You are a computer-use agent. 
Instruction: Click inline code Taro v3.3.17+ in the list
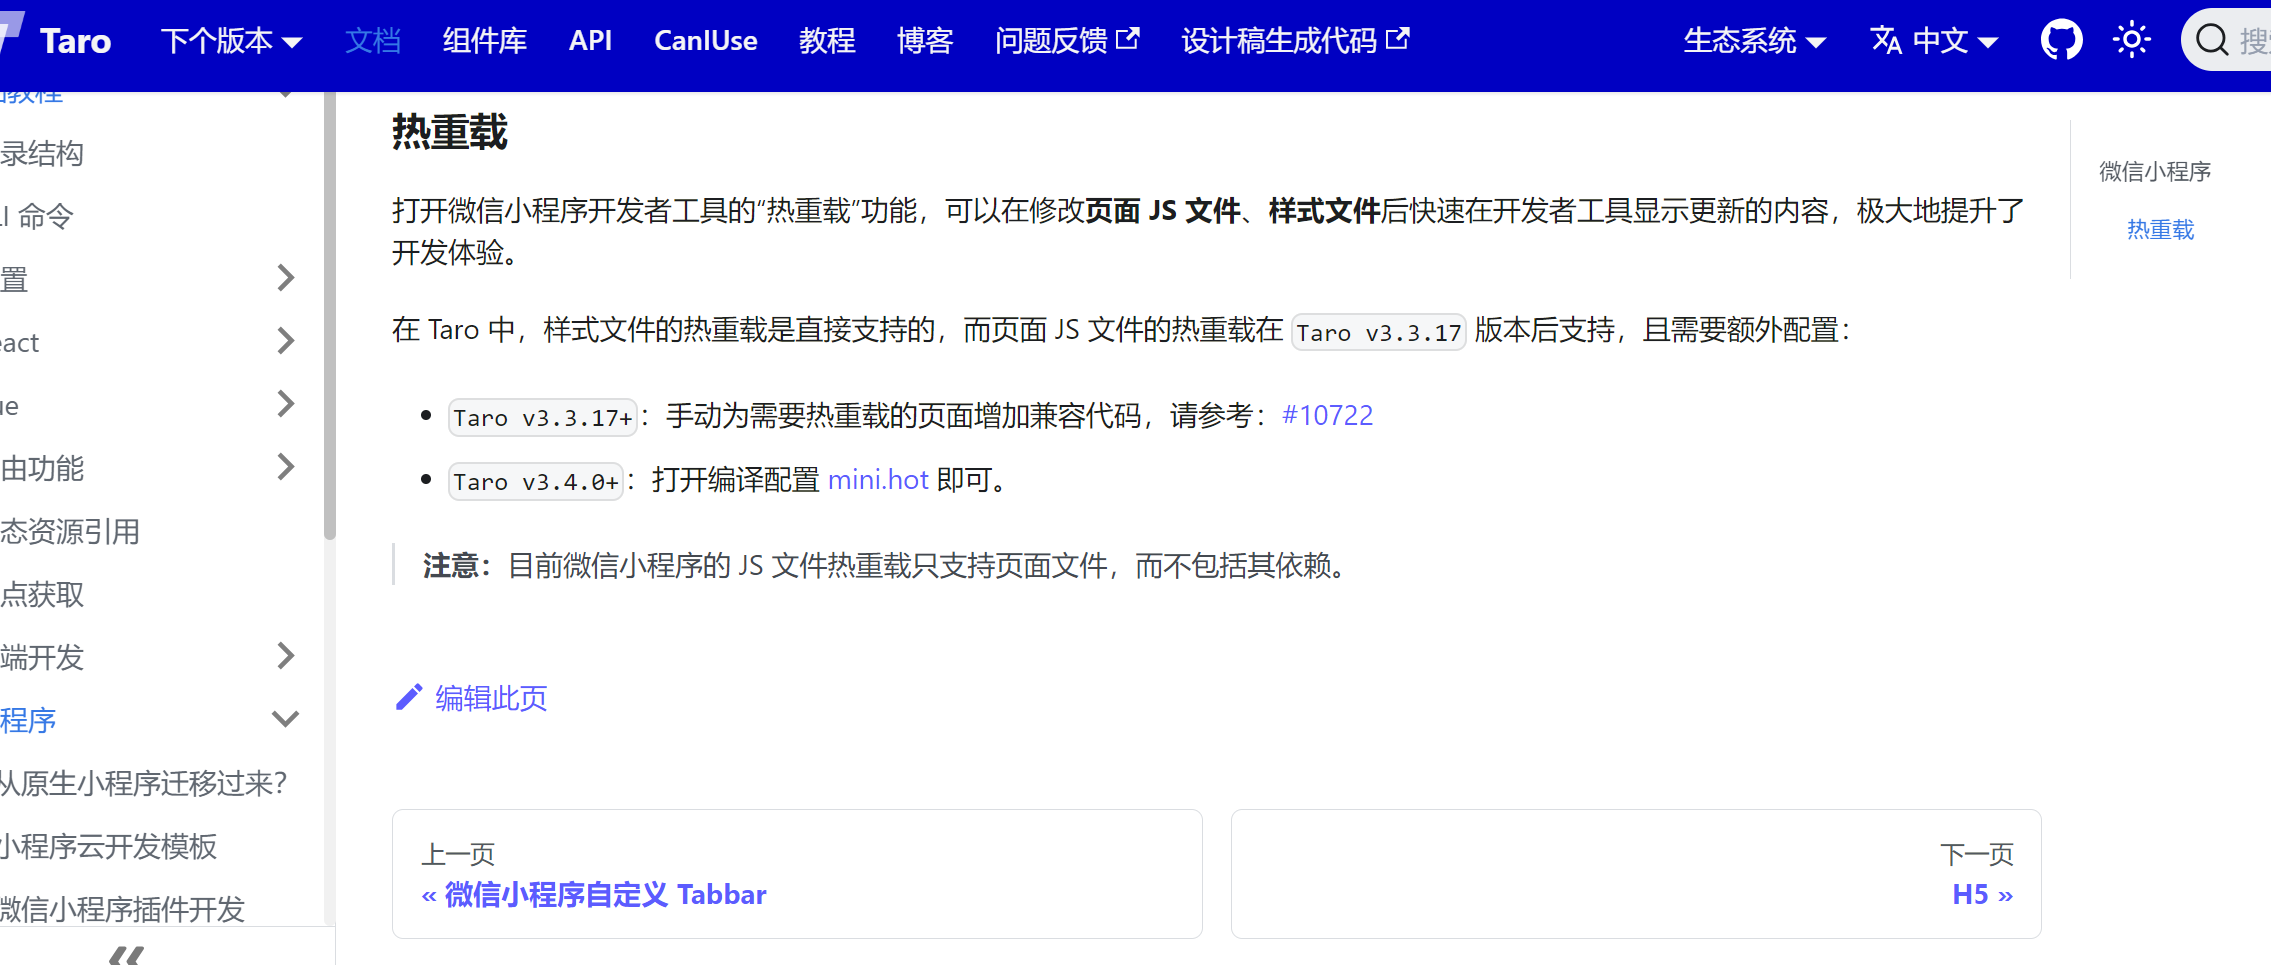click(543, 417)
